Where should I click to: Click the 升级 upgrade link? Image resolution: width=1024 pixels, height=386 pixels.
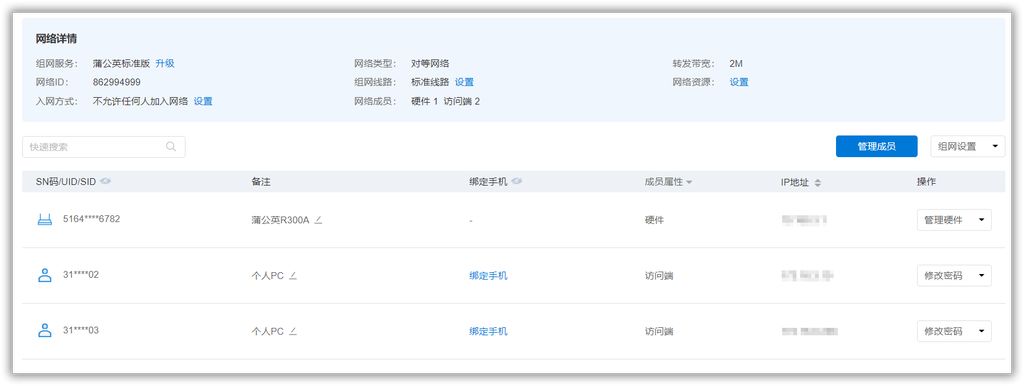[165, 63]
